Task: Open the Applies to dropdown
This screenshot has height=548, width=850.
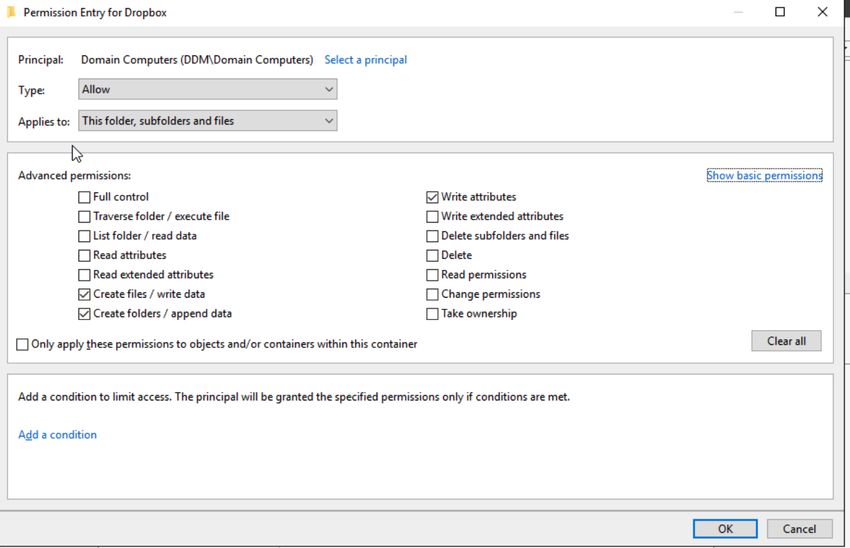Action: [208, 121]
